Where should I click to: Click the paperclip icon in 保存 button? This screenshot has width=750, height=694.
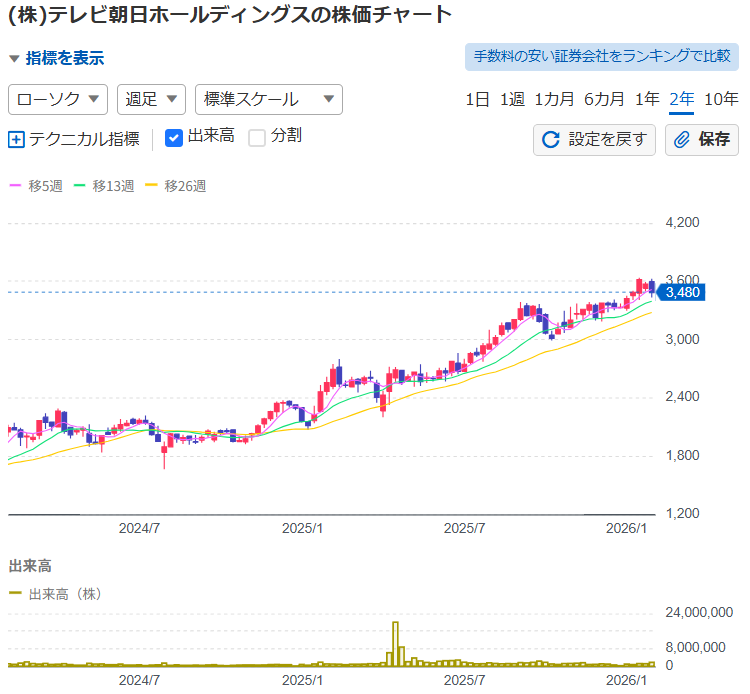[x=683, y=140]
